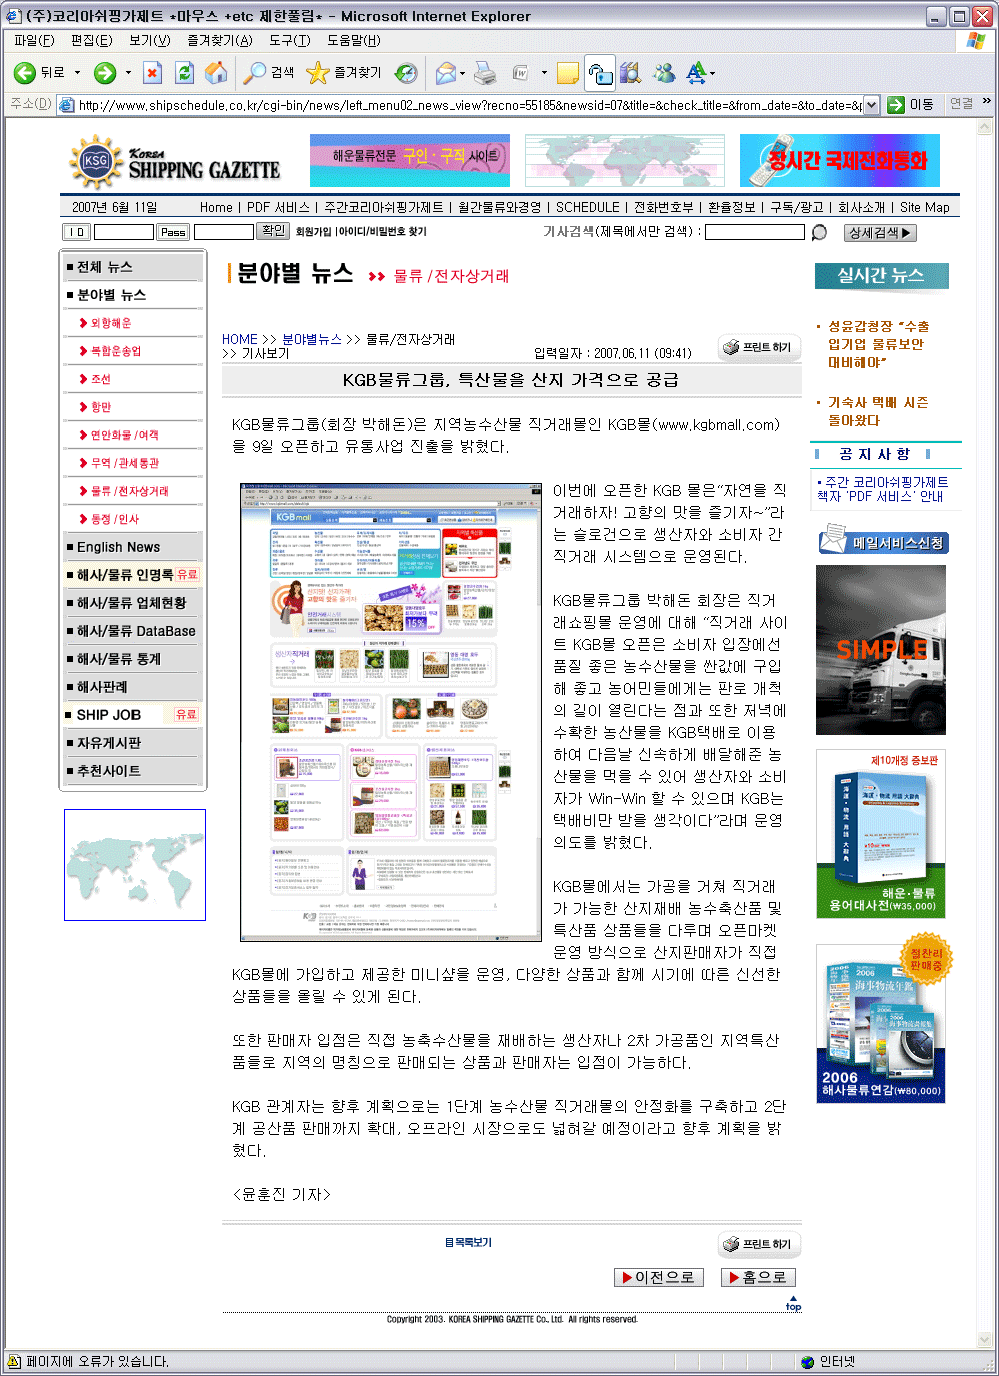
Task: Open the 파일(F) menu
Action: click(x=34, y=40)
